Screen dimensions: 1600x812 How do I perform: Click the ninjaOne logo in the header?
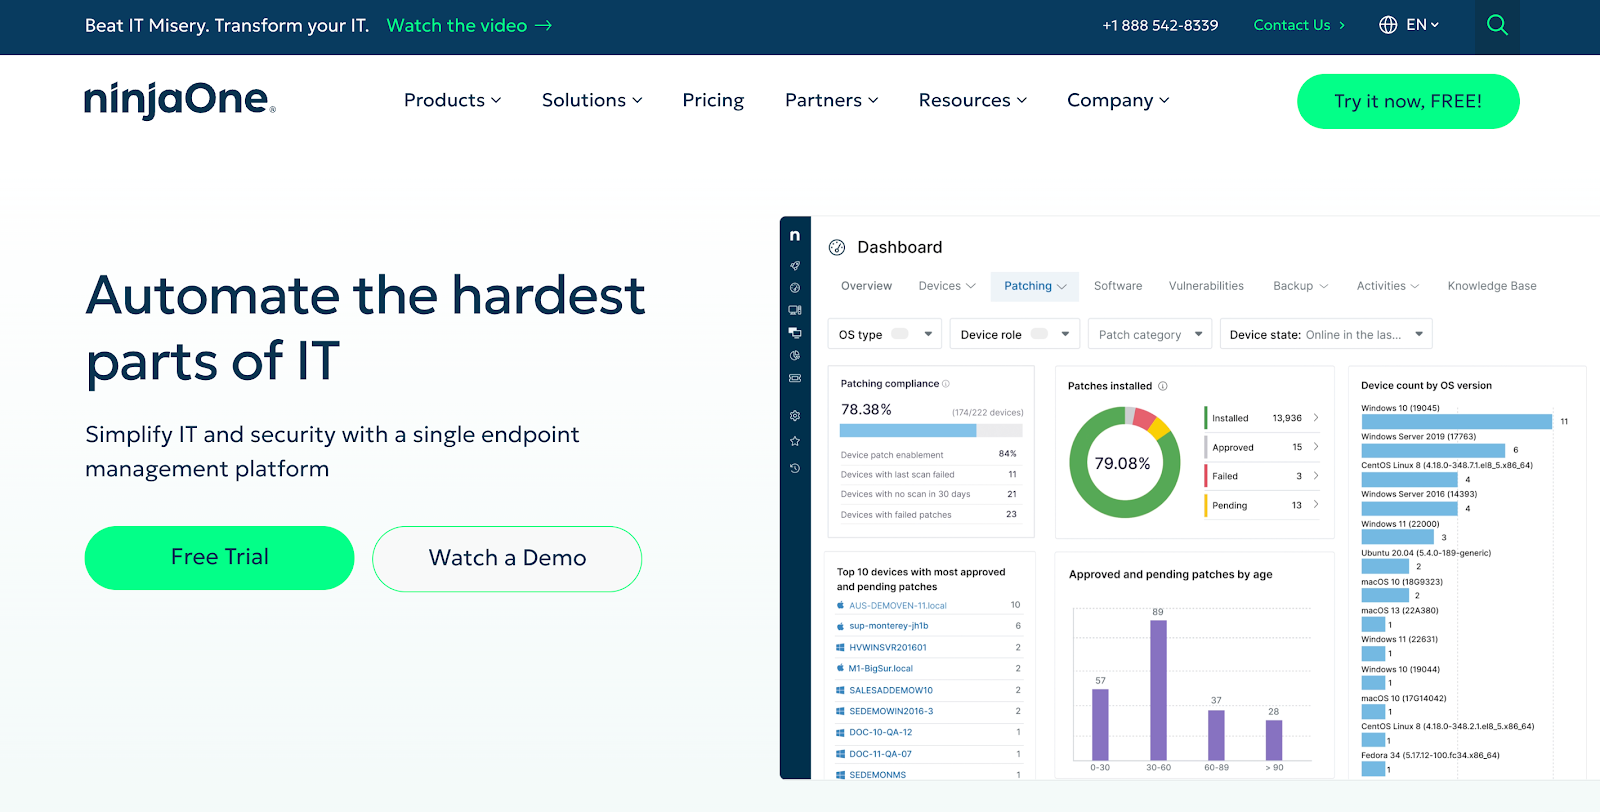(180, 100)
